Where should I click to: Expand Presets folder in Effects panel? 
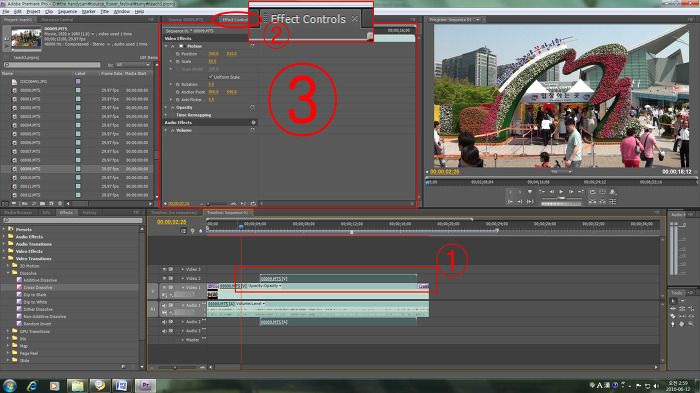[4, 229]
